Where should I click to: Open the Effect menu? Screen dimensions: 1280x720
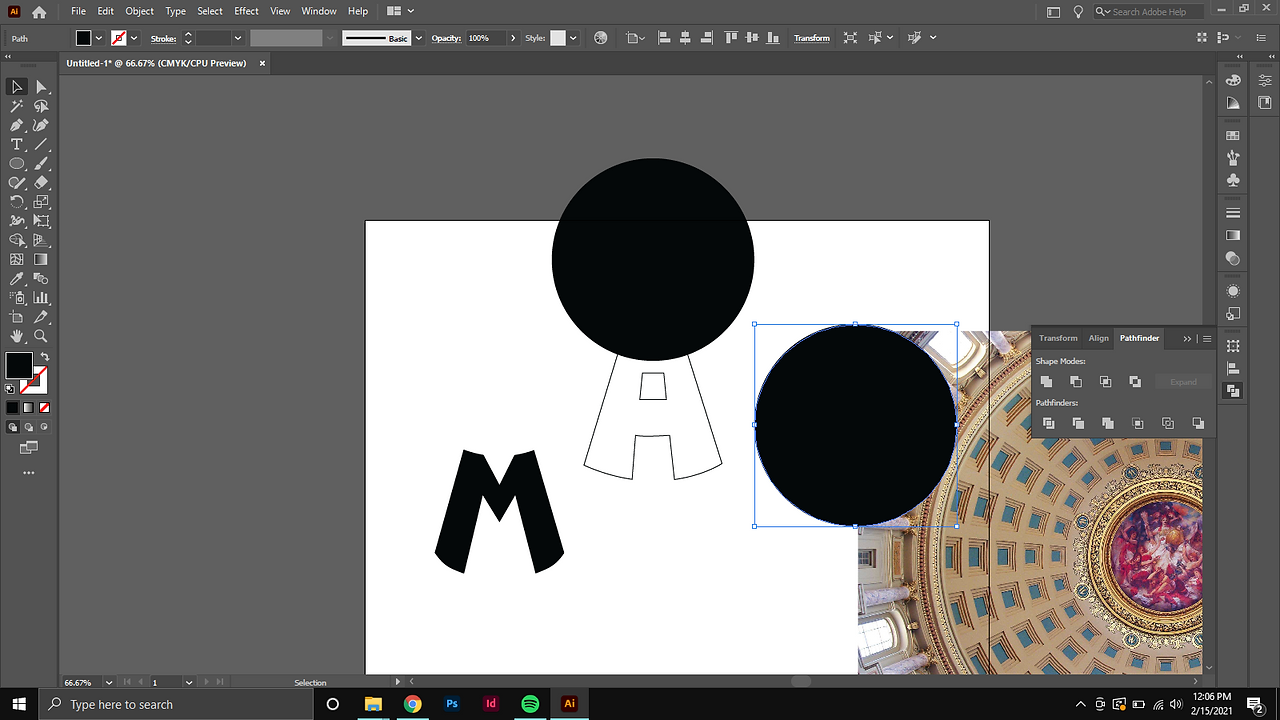[x=246, y=11]
